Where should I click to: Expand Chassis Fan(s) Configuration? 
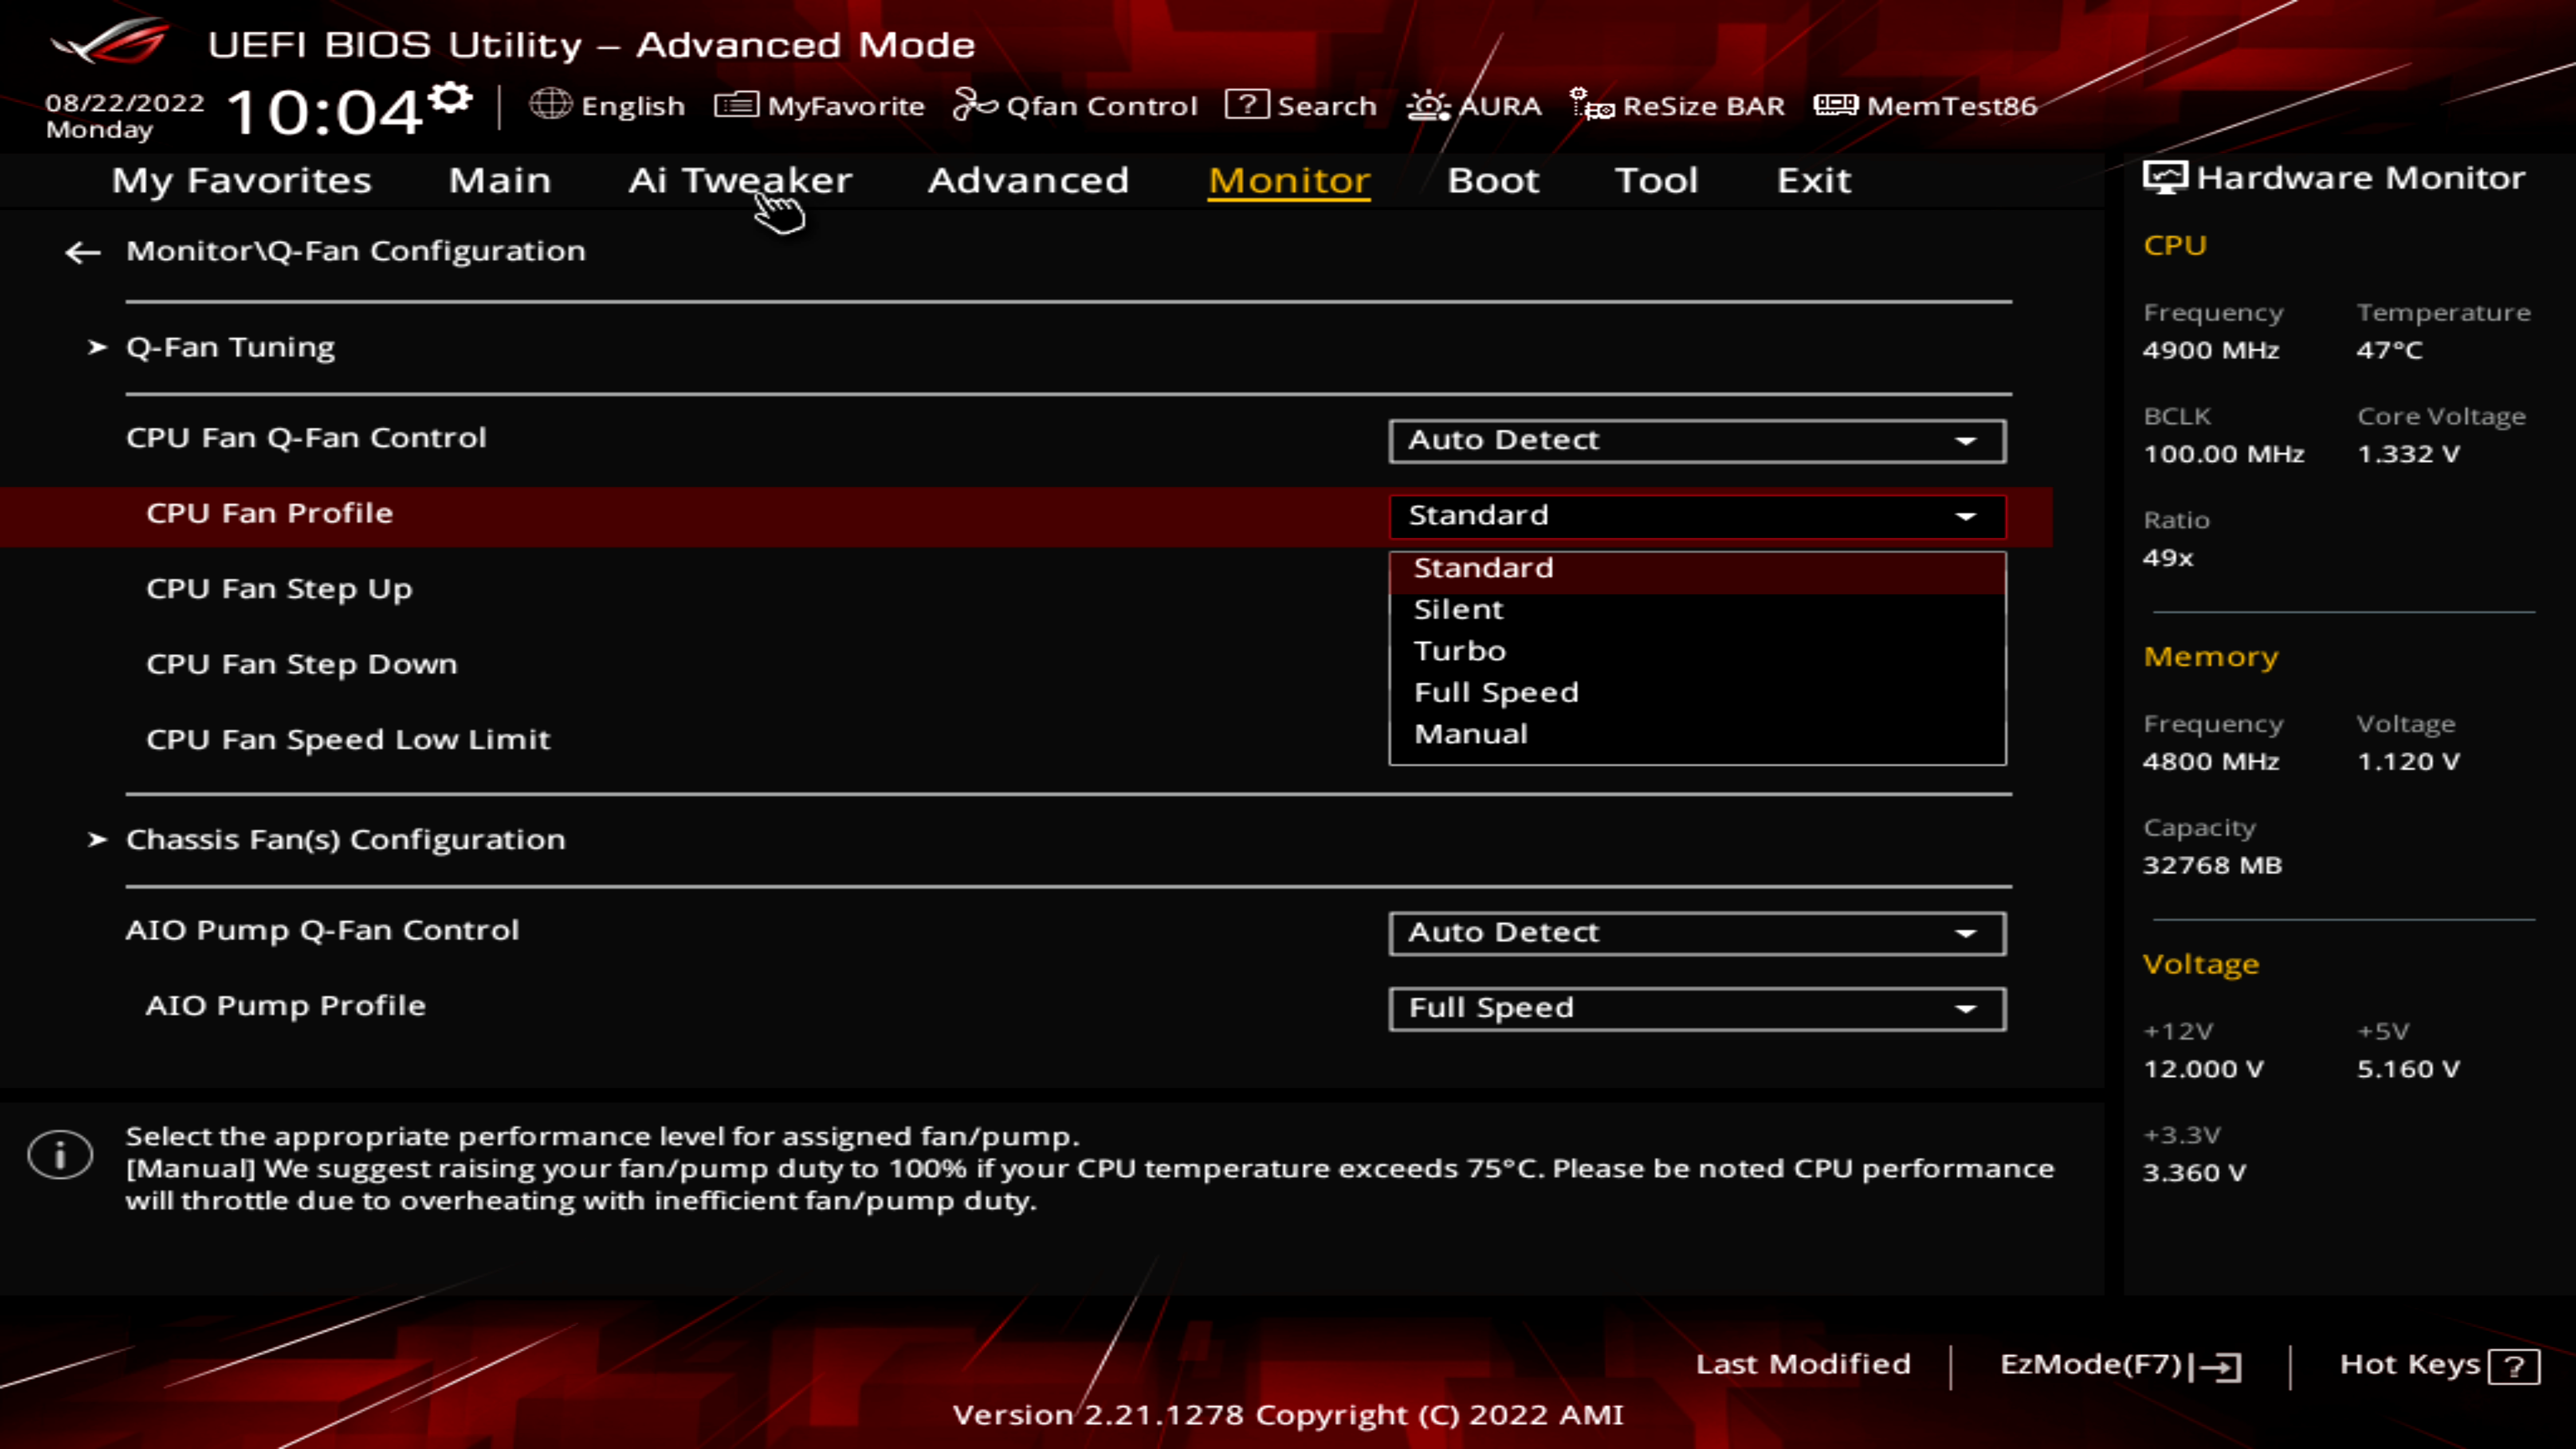343,837
